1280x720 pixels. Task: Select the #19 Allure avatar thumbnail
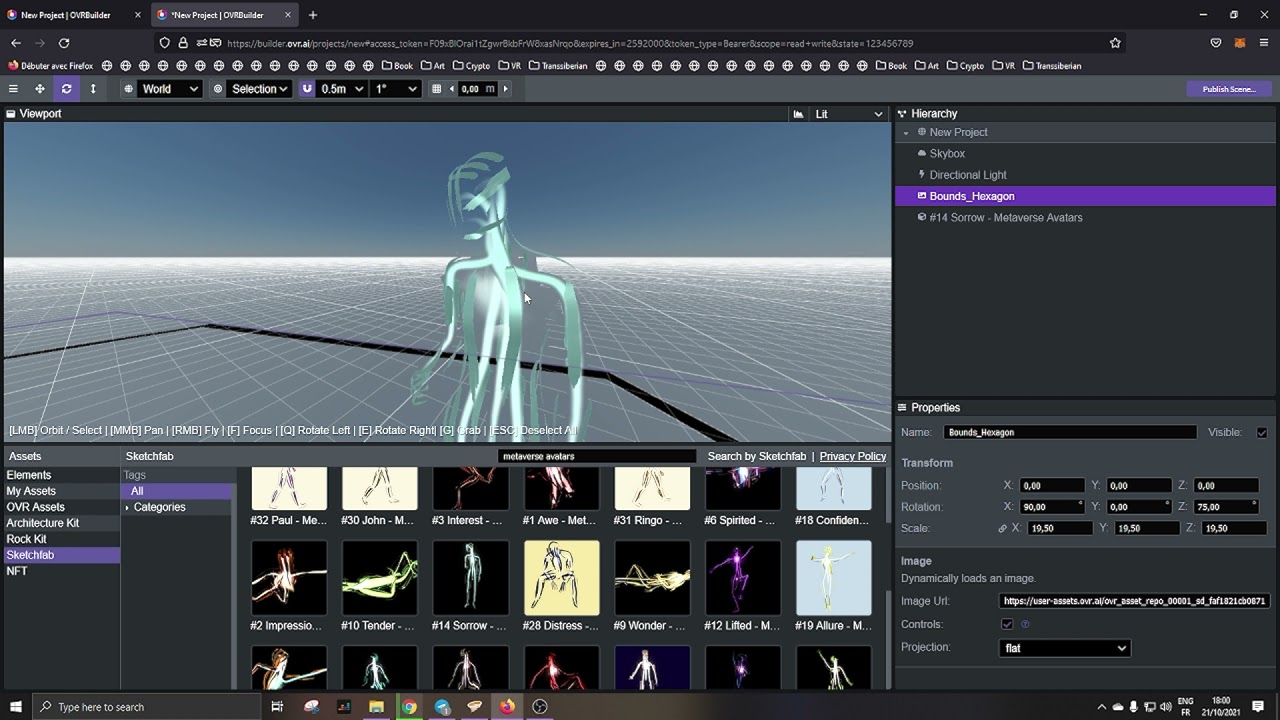834,578
